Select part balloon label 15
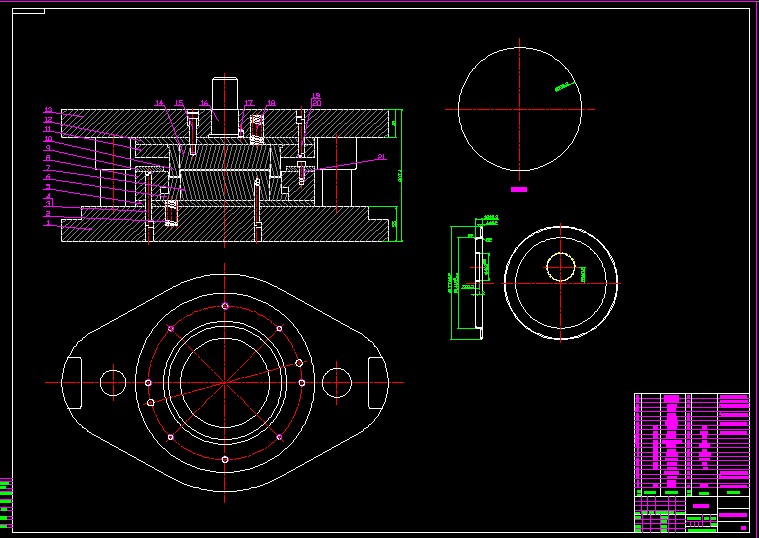The height and width of the screenshot is (538, 759). pyautogui.click(x=179, y=103)
